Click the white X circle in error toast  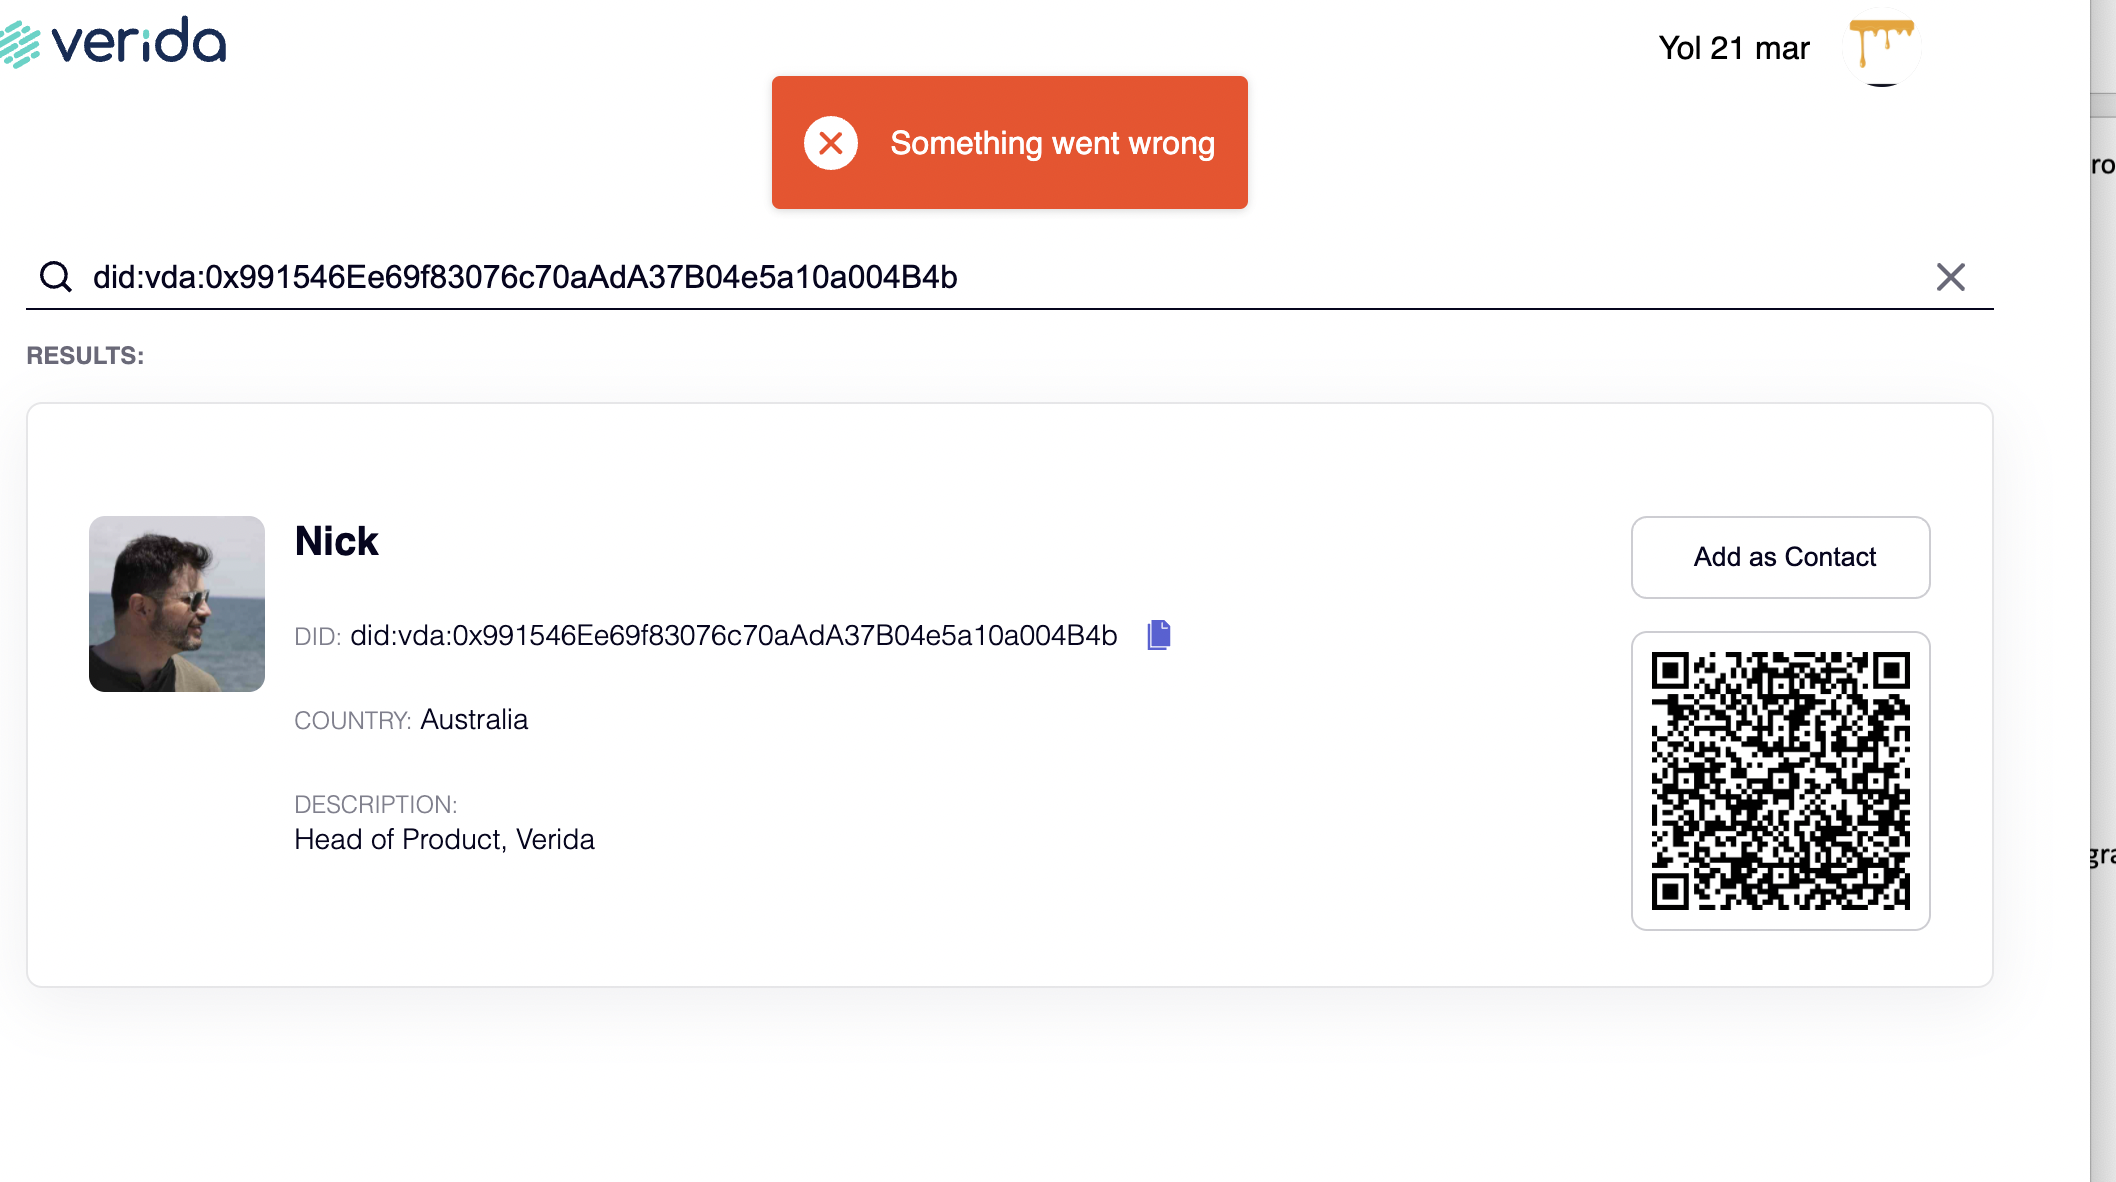pyautogui.click(x=829, y=143)
